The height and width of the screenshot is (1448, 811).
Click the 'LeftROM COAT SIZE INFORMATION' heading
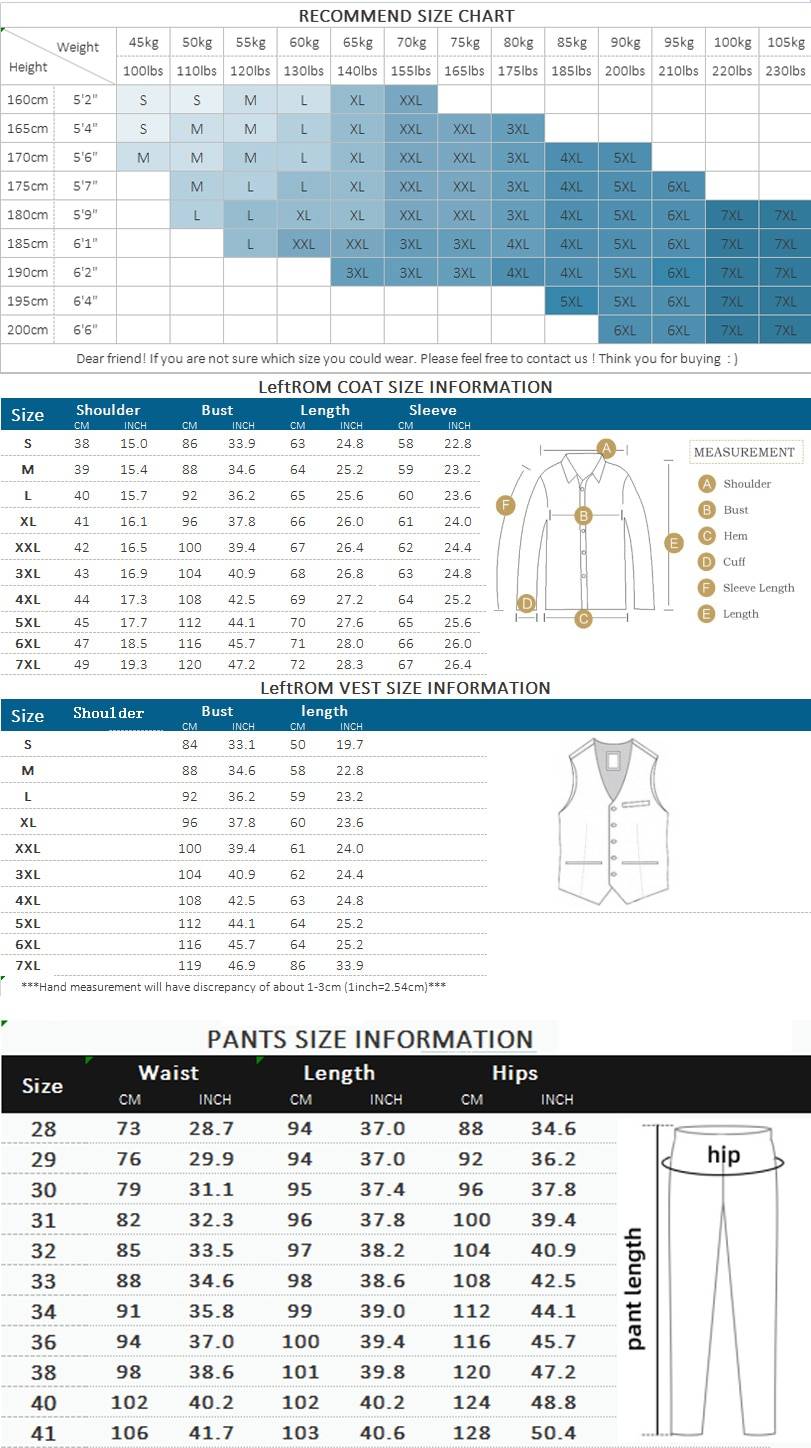[405, 387]
